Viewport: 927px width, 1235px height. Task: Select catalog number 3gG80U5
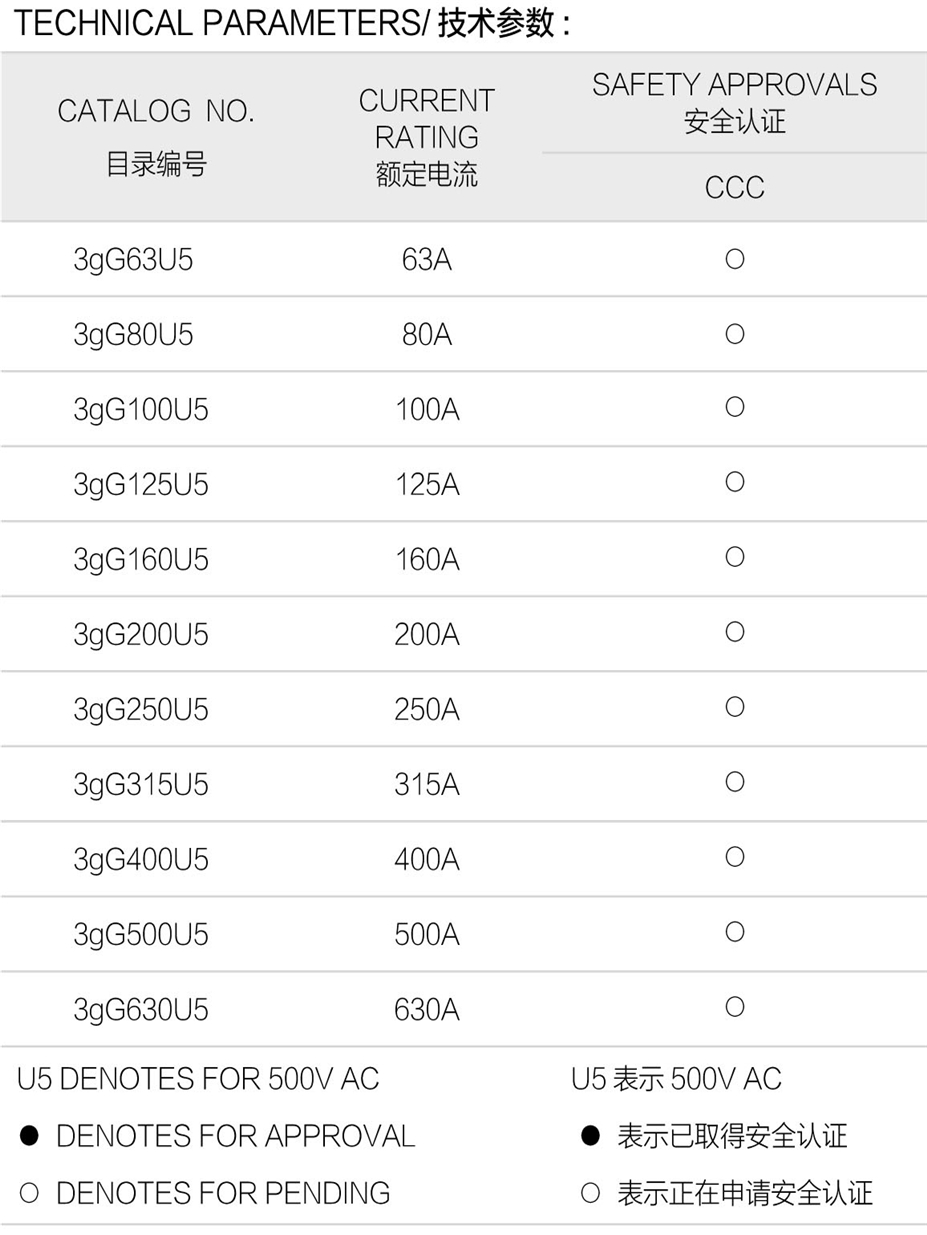133,335
